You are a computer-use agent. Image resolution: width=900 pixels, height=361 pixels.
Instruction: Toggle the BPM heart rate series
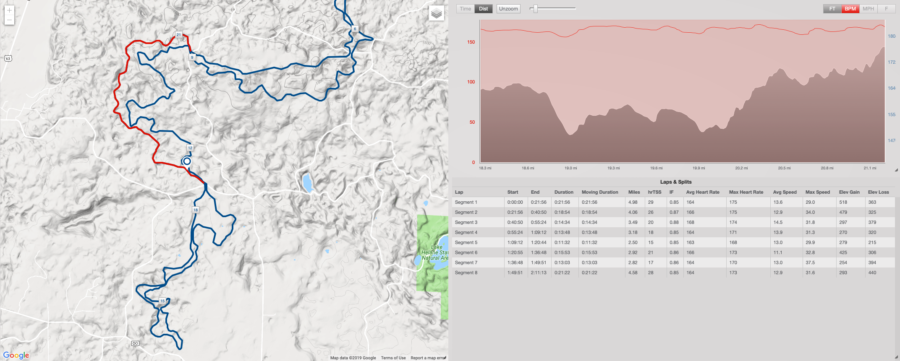coord(850,9)
